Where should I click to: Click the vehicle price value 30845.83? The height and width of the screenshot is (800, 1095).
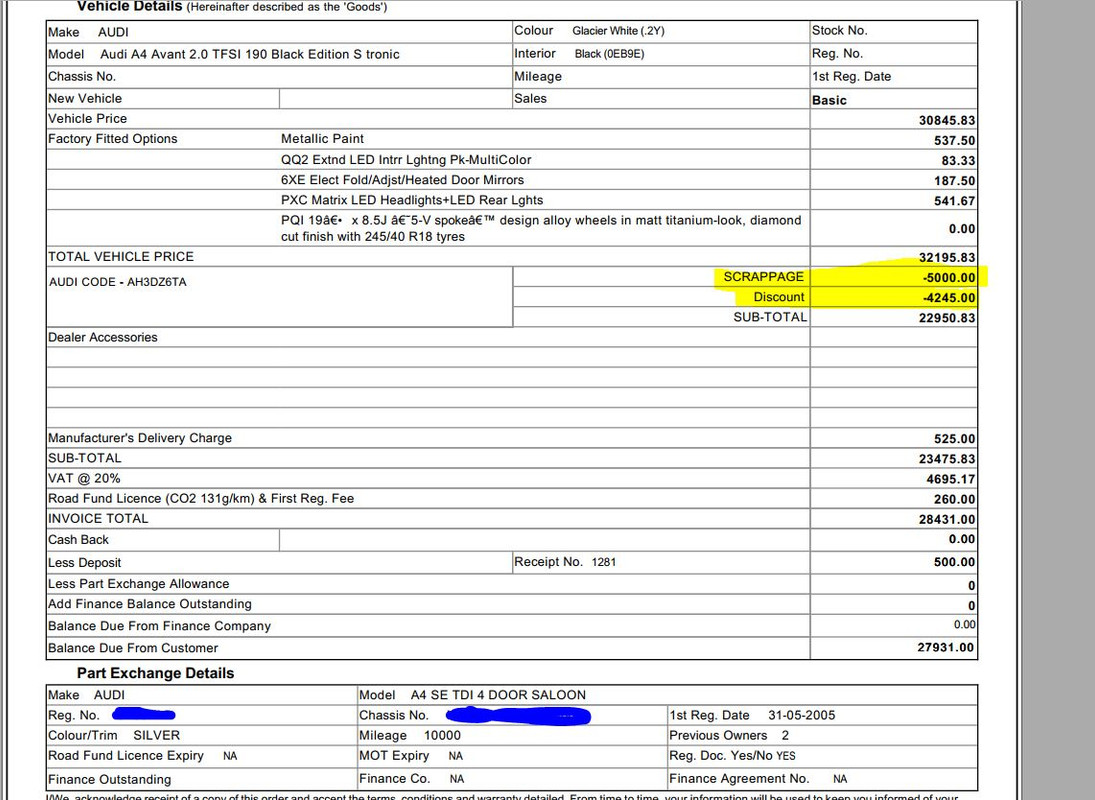946,120
